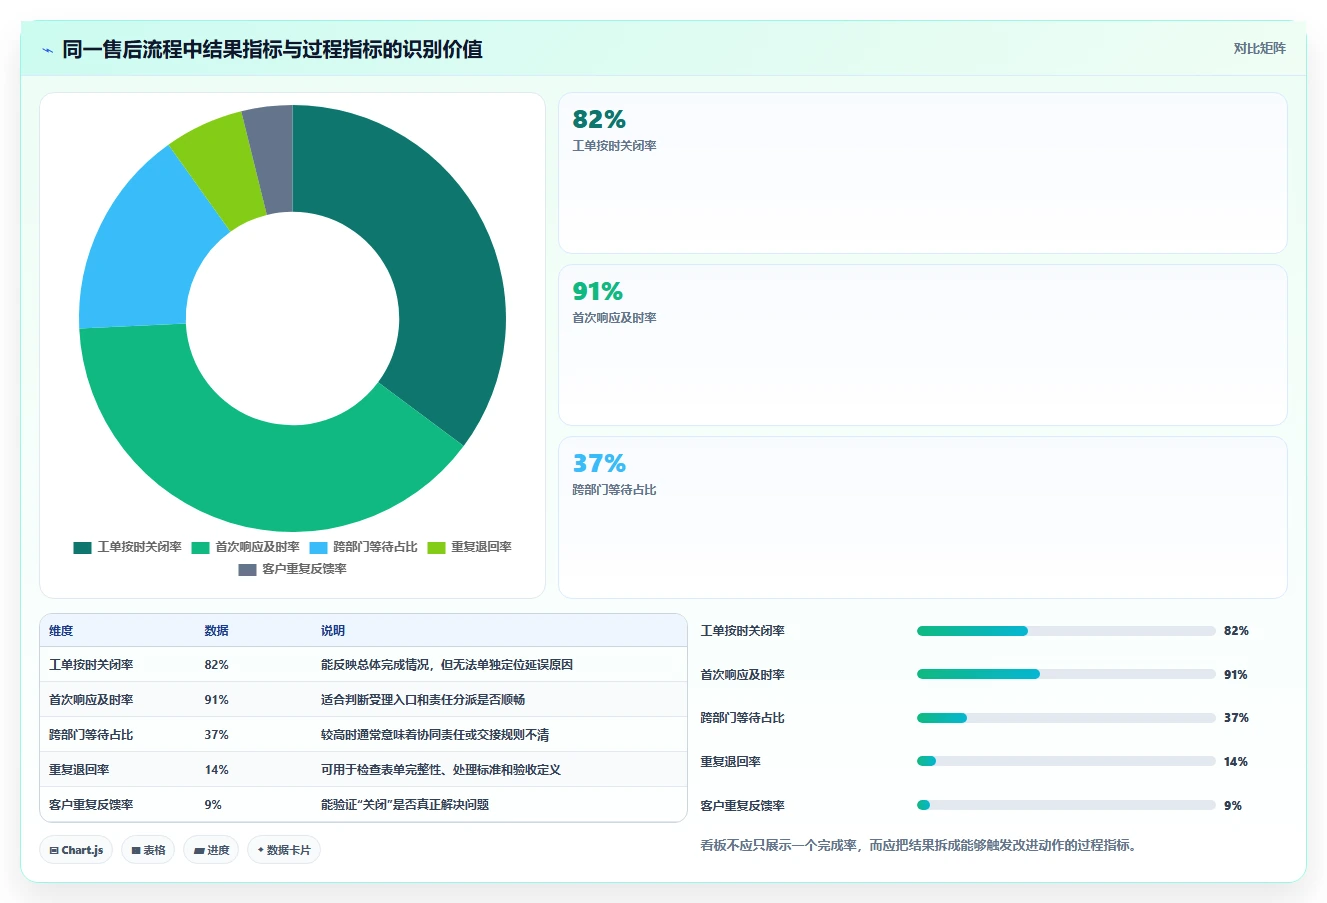Click the 维度 column header
This screenshot has height=903, width=1327.
(61, 631)
